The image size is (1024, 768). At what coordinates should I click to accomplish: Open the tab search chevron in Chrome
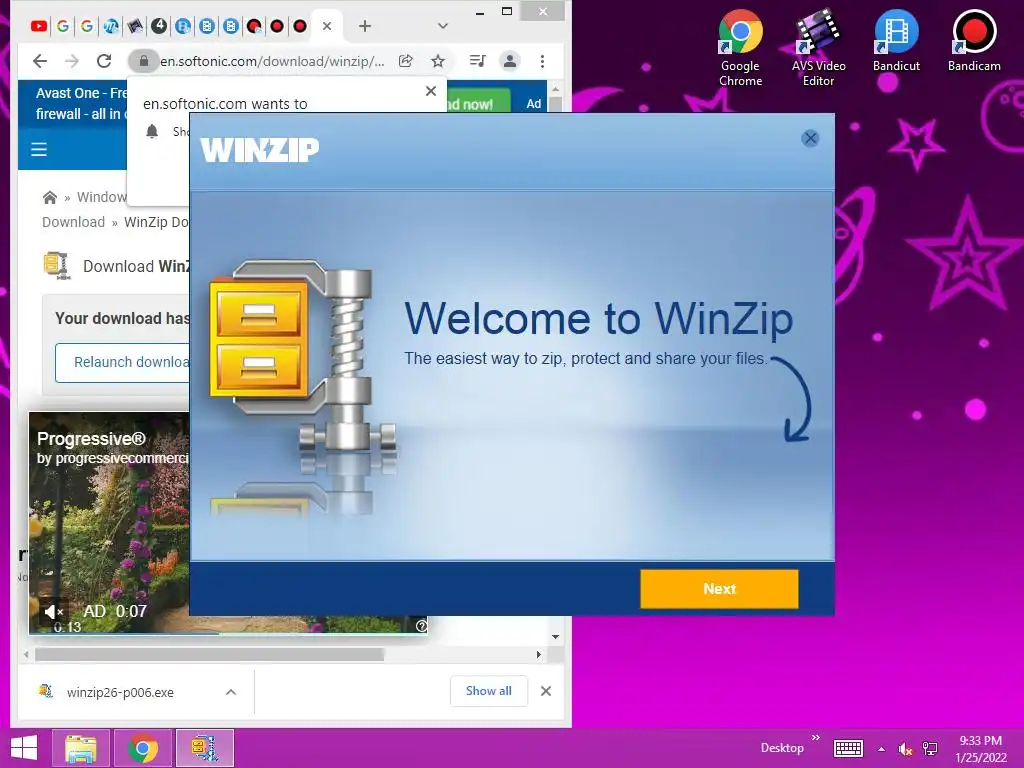443,26
